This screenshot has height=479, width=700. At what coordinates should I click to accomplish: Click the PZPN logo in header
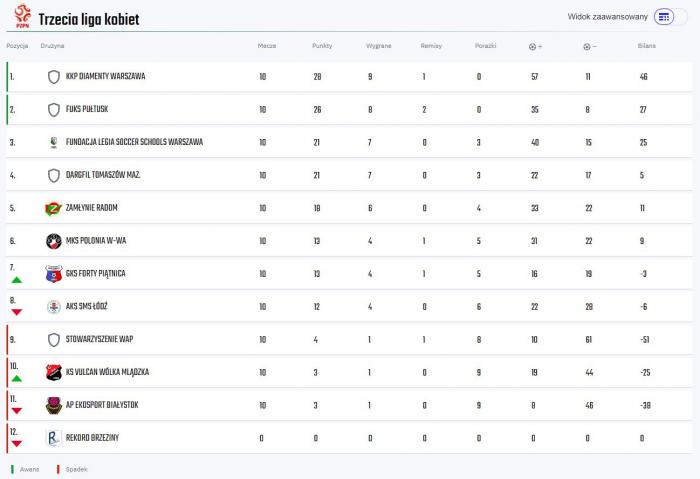(22, 17)
